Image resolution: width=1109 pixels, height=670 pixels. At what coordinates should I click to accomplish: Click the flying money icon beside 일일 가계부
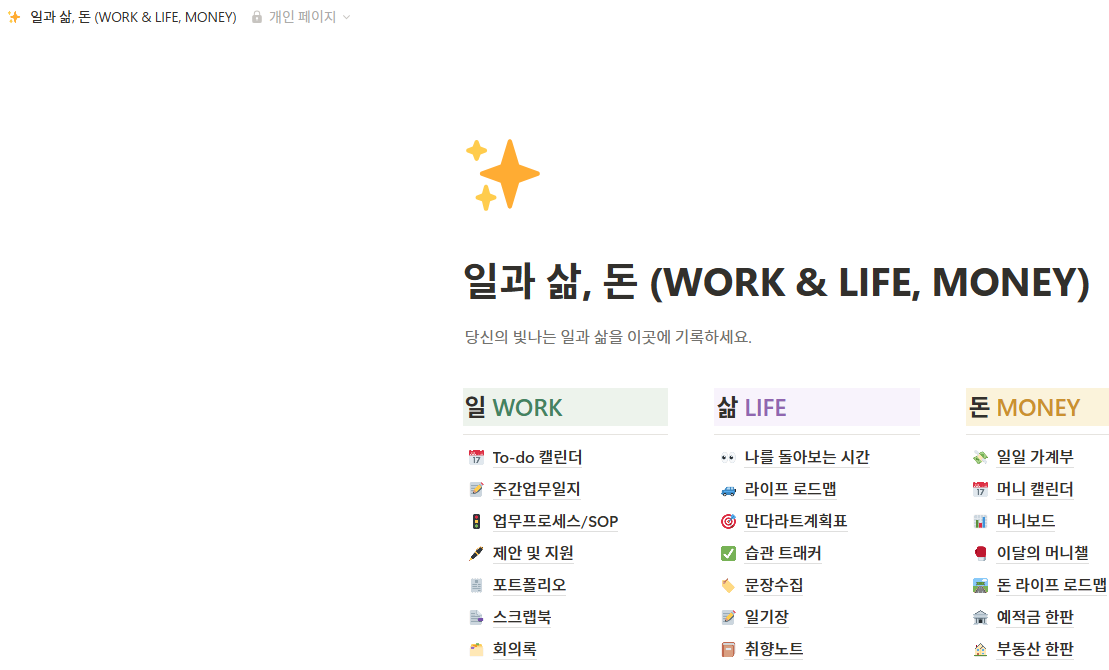tap(980, 458)
